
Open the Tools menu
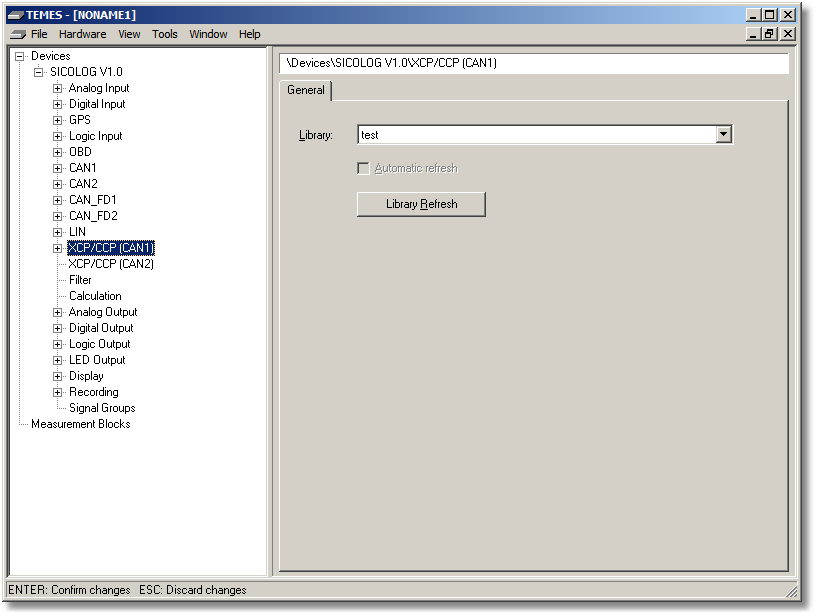pyautogui.click(x=164, y=34)
